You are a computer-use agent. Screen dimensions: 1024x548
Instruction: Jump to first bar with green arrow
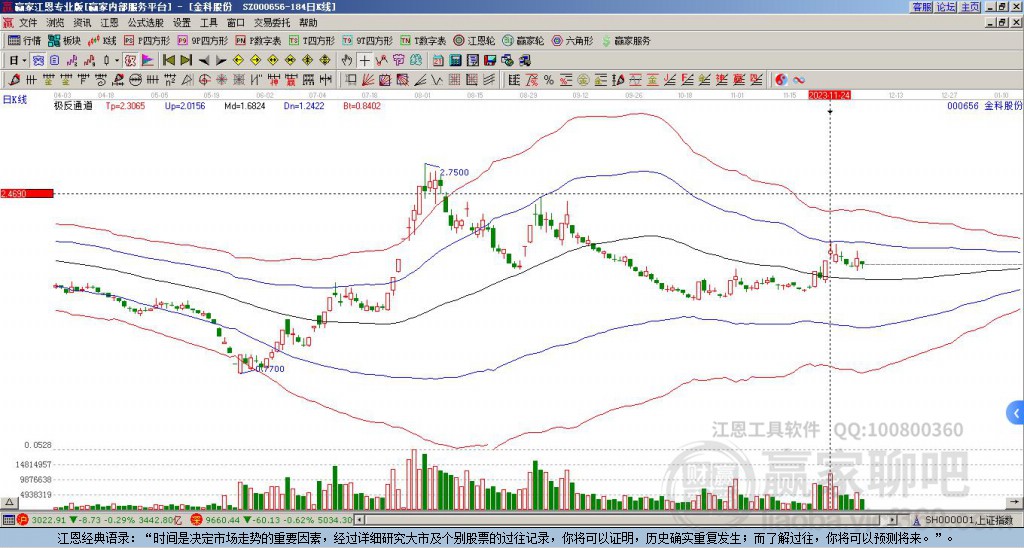pos(168,60)
